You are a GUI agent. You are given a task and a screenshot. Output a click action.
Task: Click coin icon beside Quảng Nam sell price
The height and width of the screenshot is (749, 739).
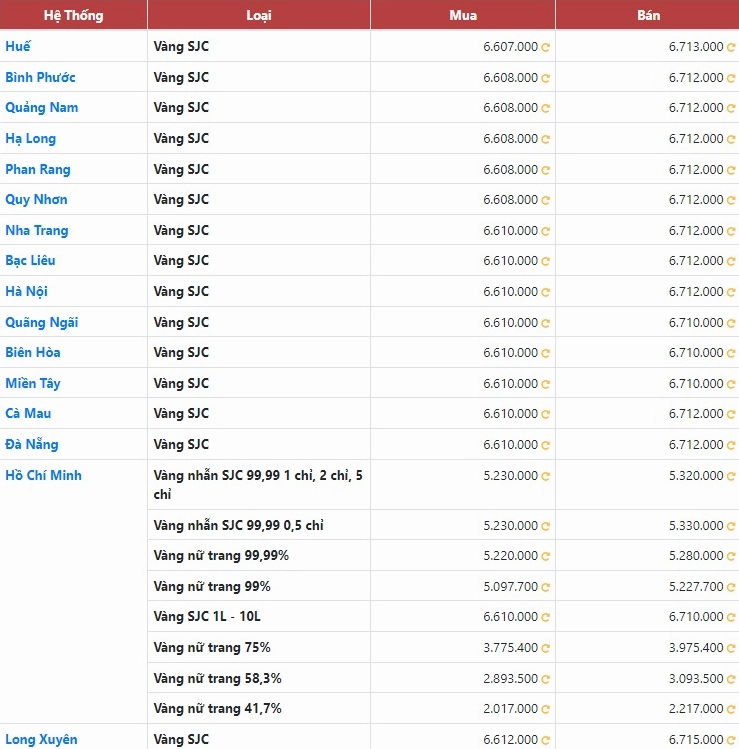click(x=731, y=108)
